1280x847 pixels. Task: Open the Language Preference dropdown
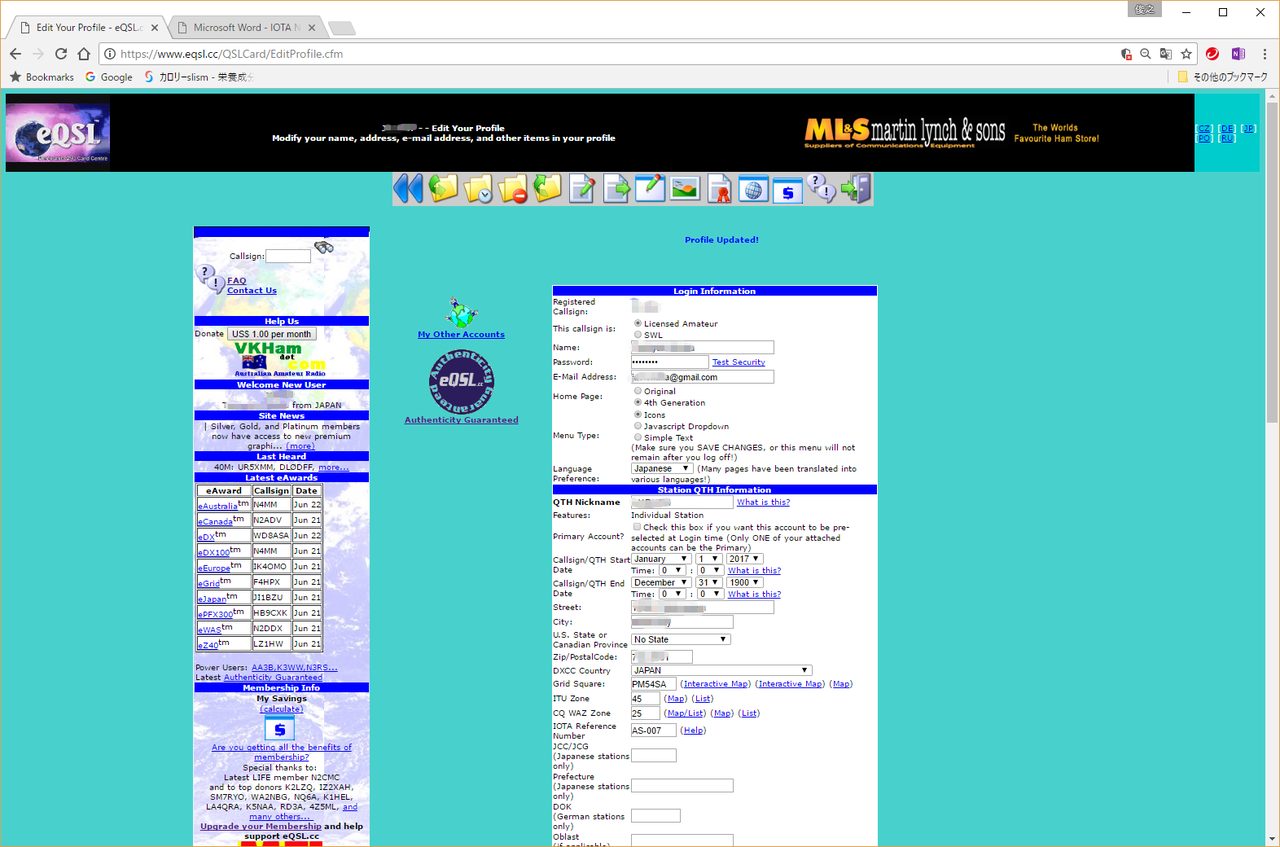662,468
